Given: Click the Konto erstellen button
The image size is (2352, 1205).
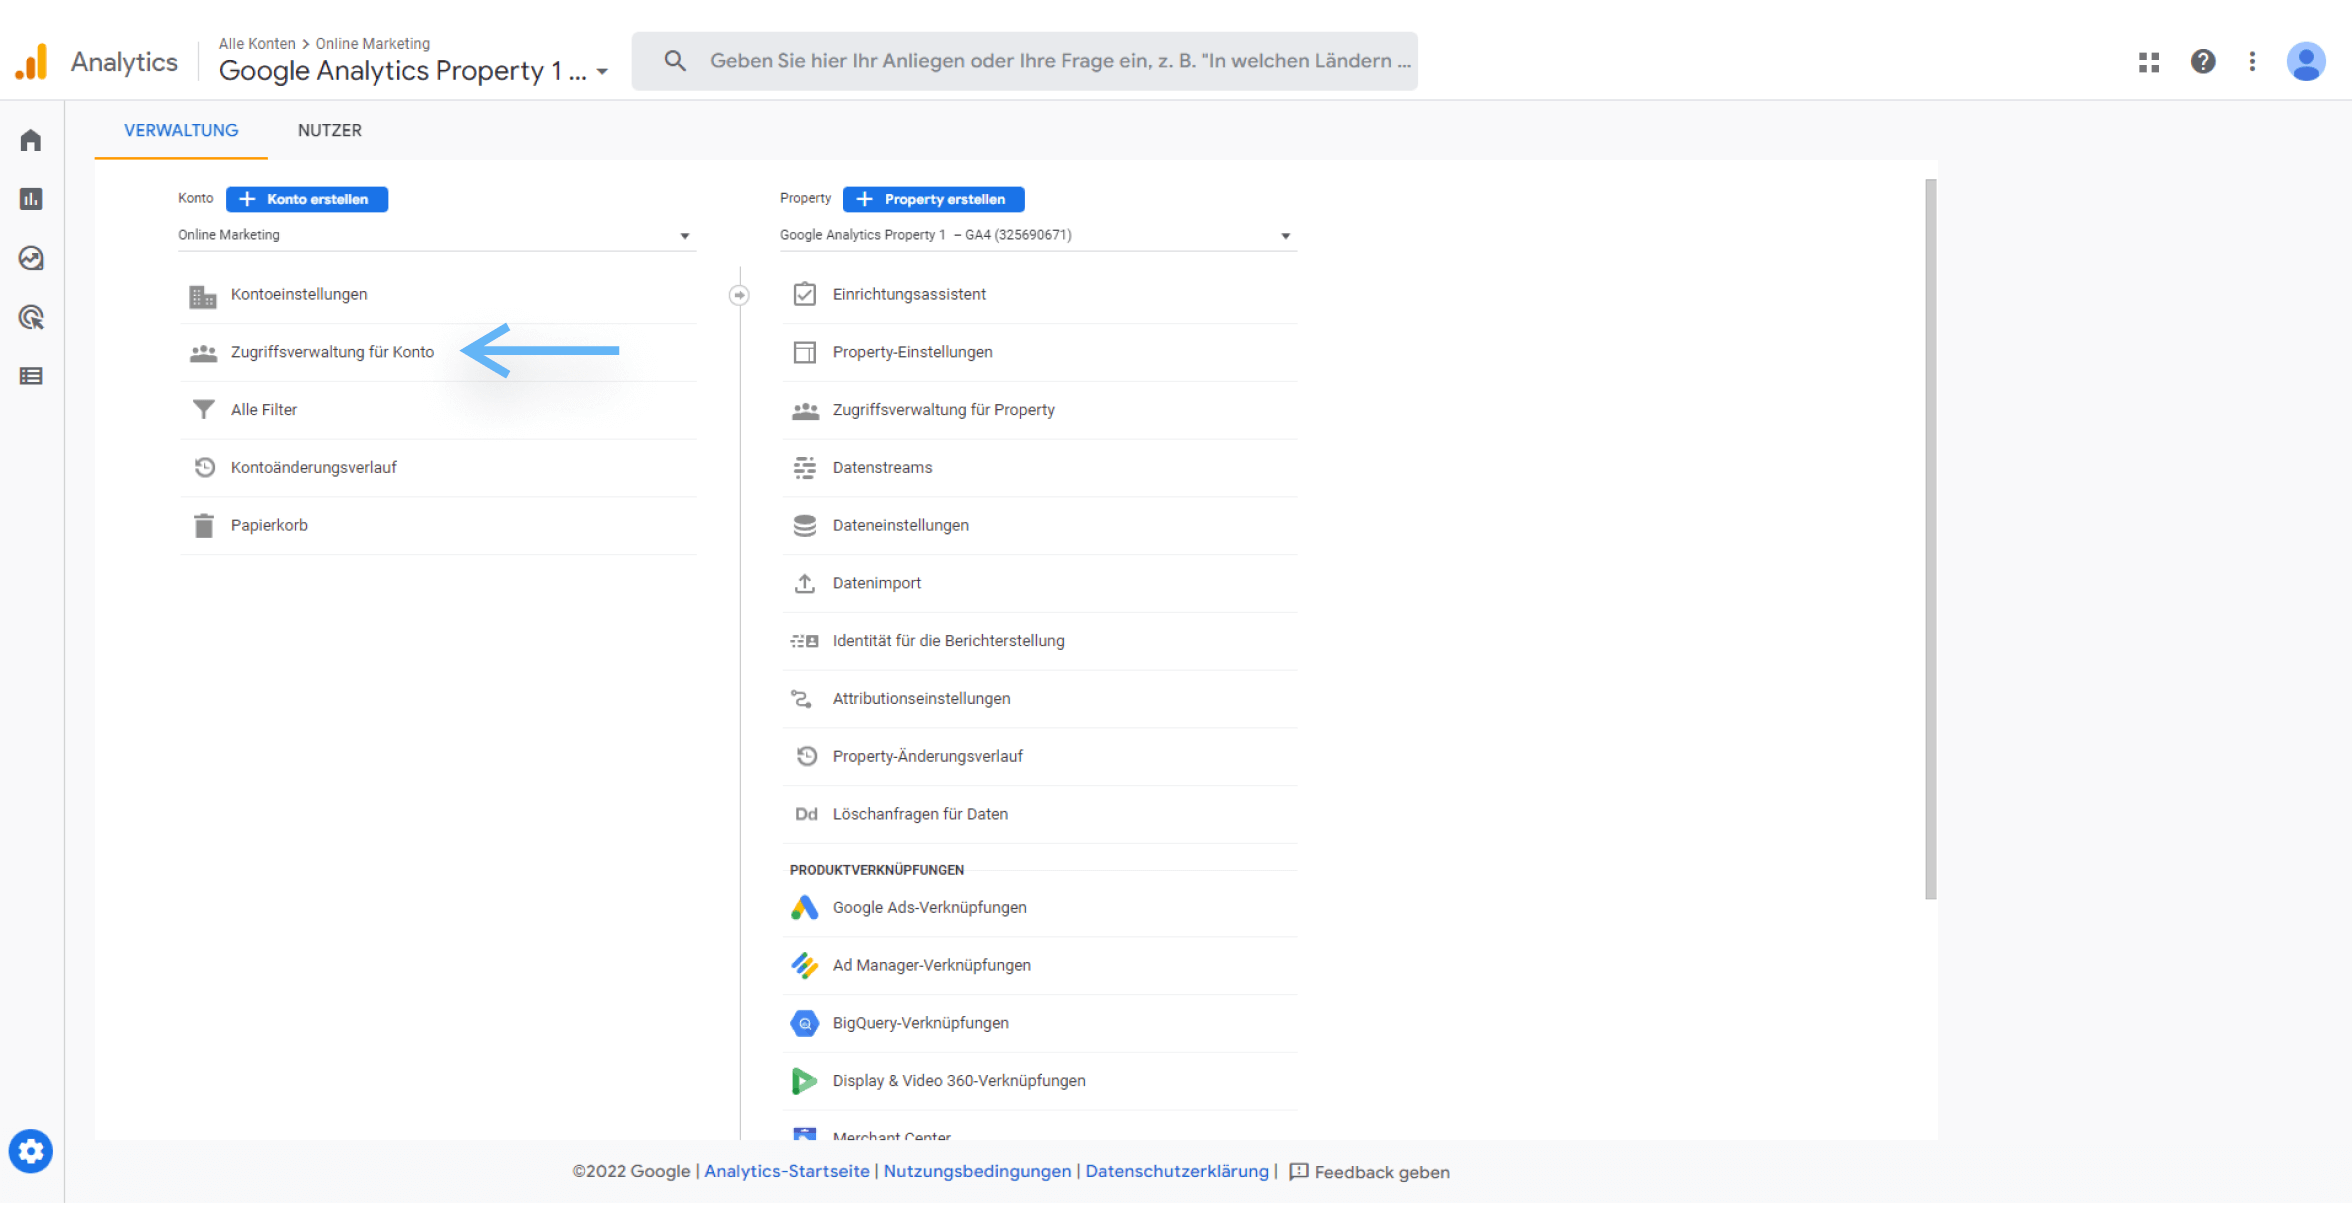Looking at the screenshot, I should pos(307,200).
